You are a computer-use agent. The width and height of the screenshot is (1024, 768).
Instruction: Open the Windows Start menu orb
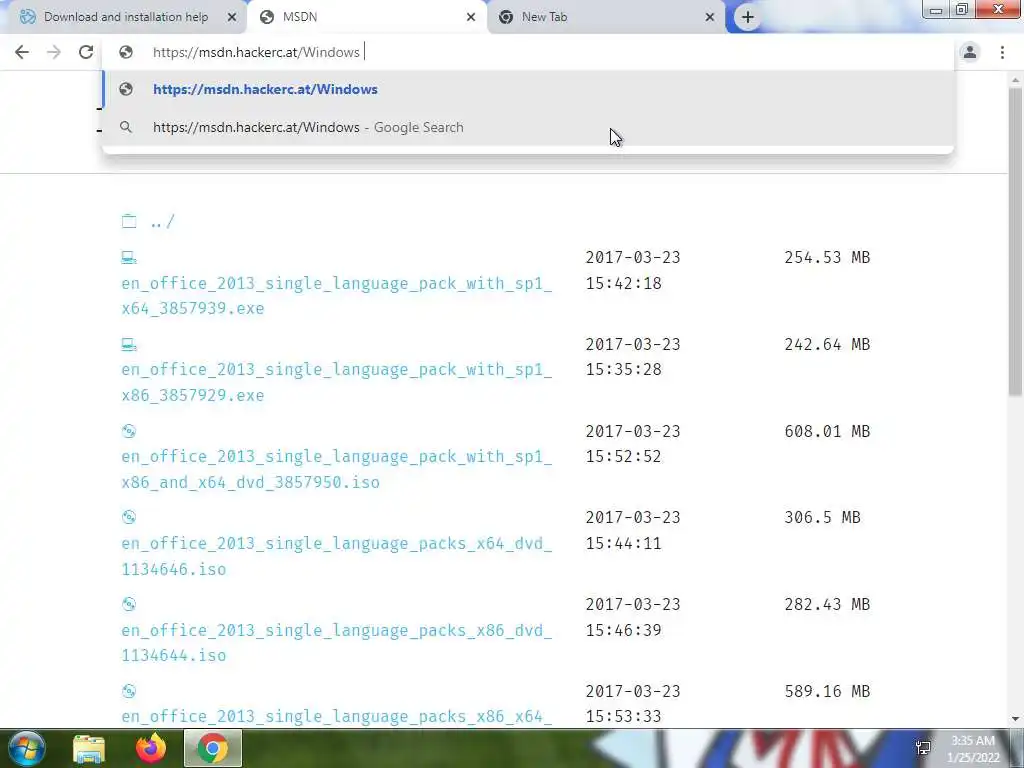[x=26, y=748]
